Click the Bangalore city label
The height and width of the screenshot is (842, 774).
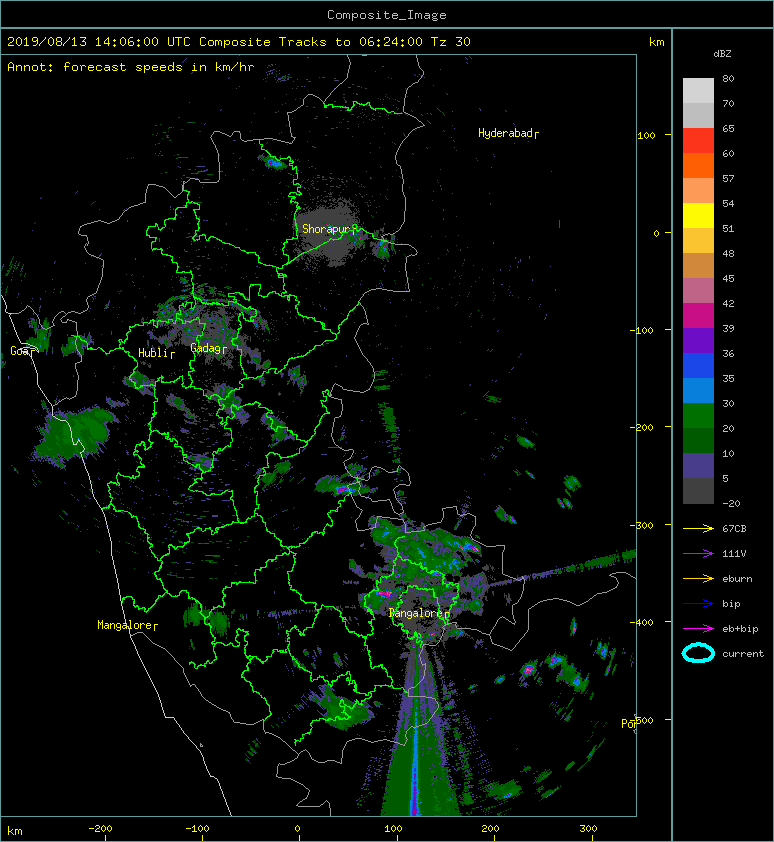(x=417, y=613)
